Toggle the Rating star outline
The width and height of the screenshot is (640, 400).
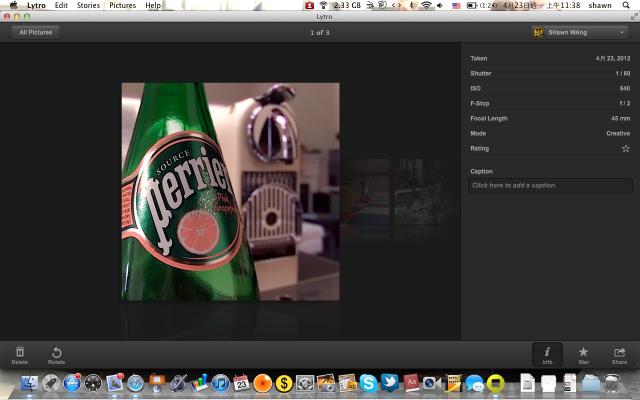point(625,149)
